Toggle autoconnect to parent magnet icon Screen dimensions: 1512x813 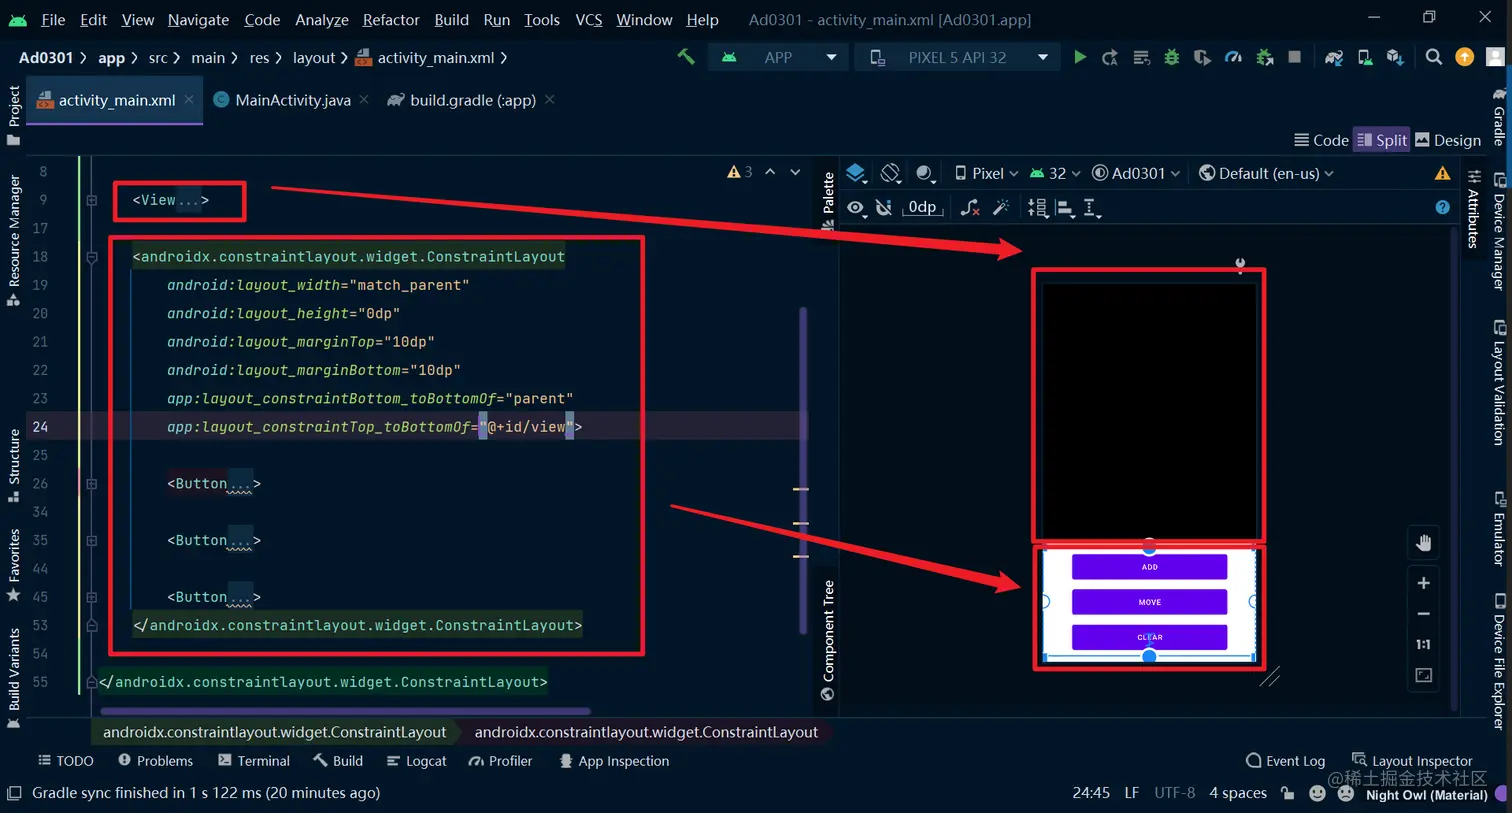click(x=884, y=208)
